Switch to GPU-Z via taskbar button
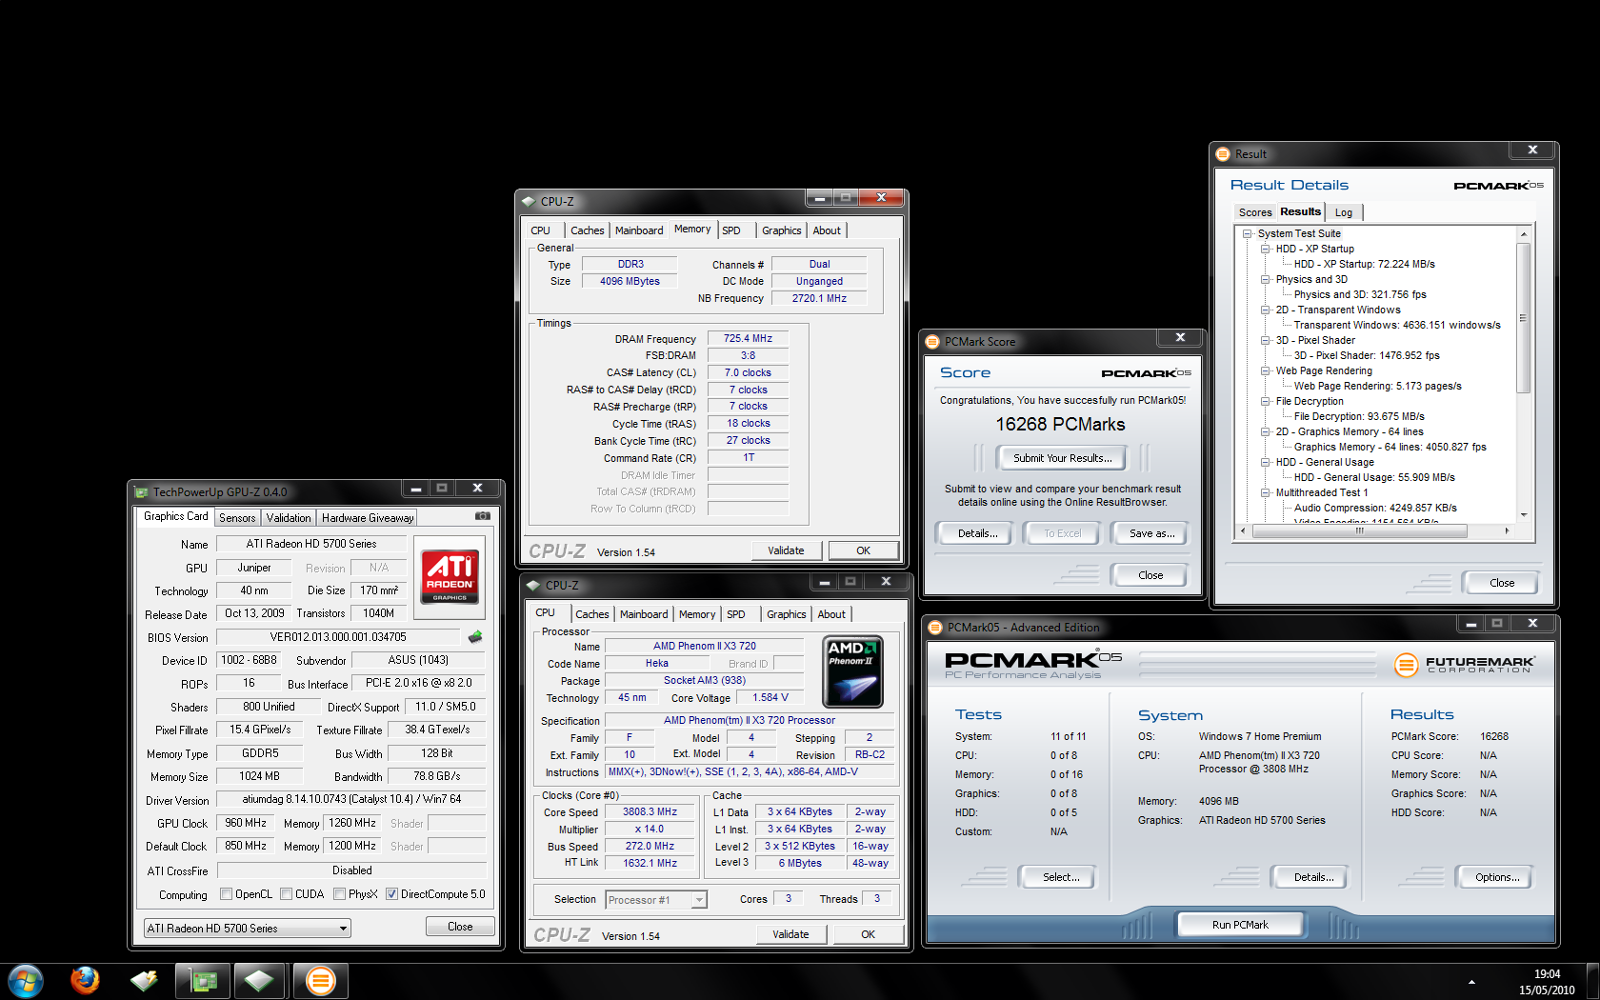The height and width of the screenshot is (1000, 1600). point(203,981)
